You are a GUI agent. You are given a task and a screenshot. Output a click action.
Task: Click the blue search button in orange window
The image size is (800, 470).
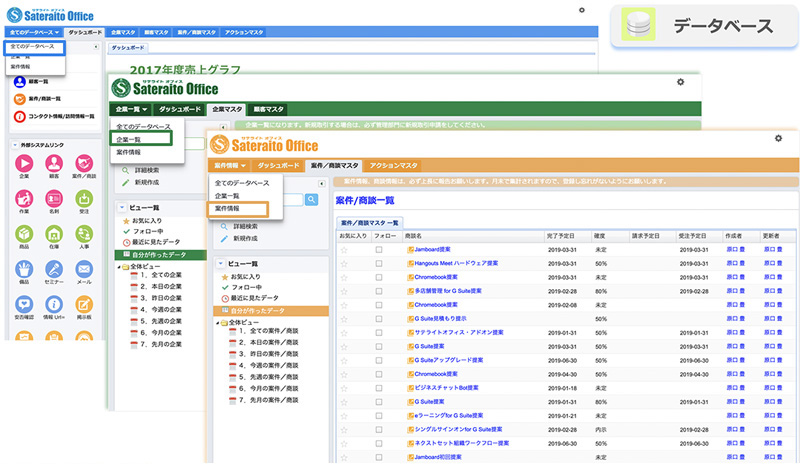(311, 200)
